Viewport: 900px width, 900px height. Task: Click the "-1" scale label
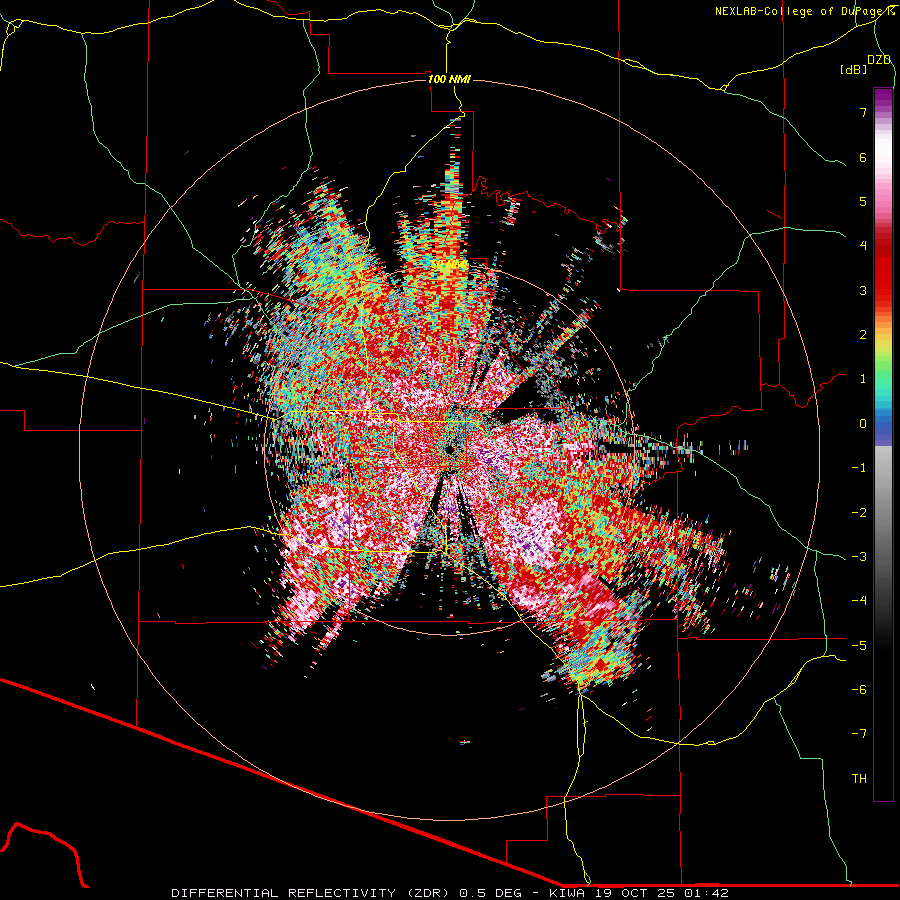[859, 468]
